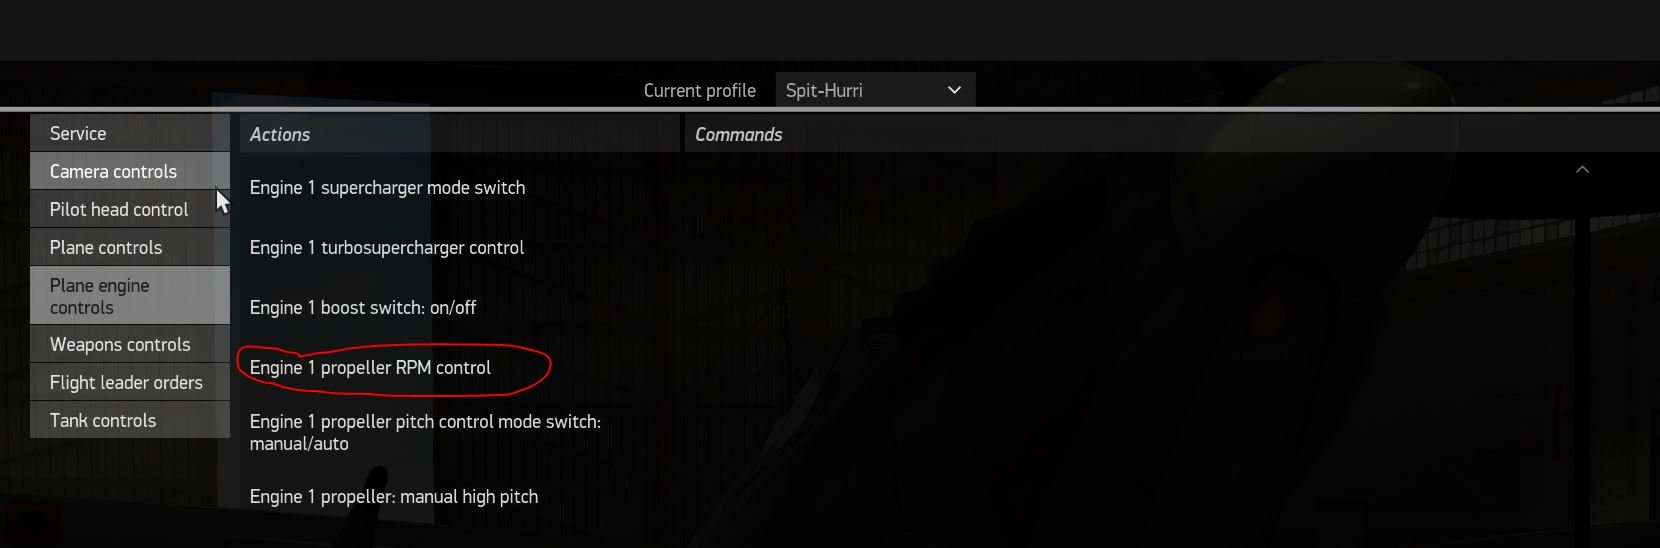Open Camera controls category
This screenshot has width=1660, height=548.
(x=130, y=171)
